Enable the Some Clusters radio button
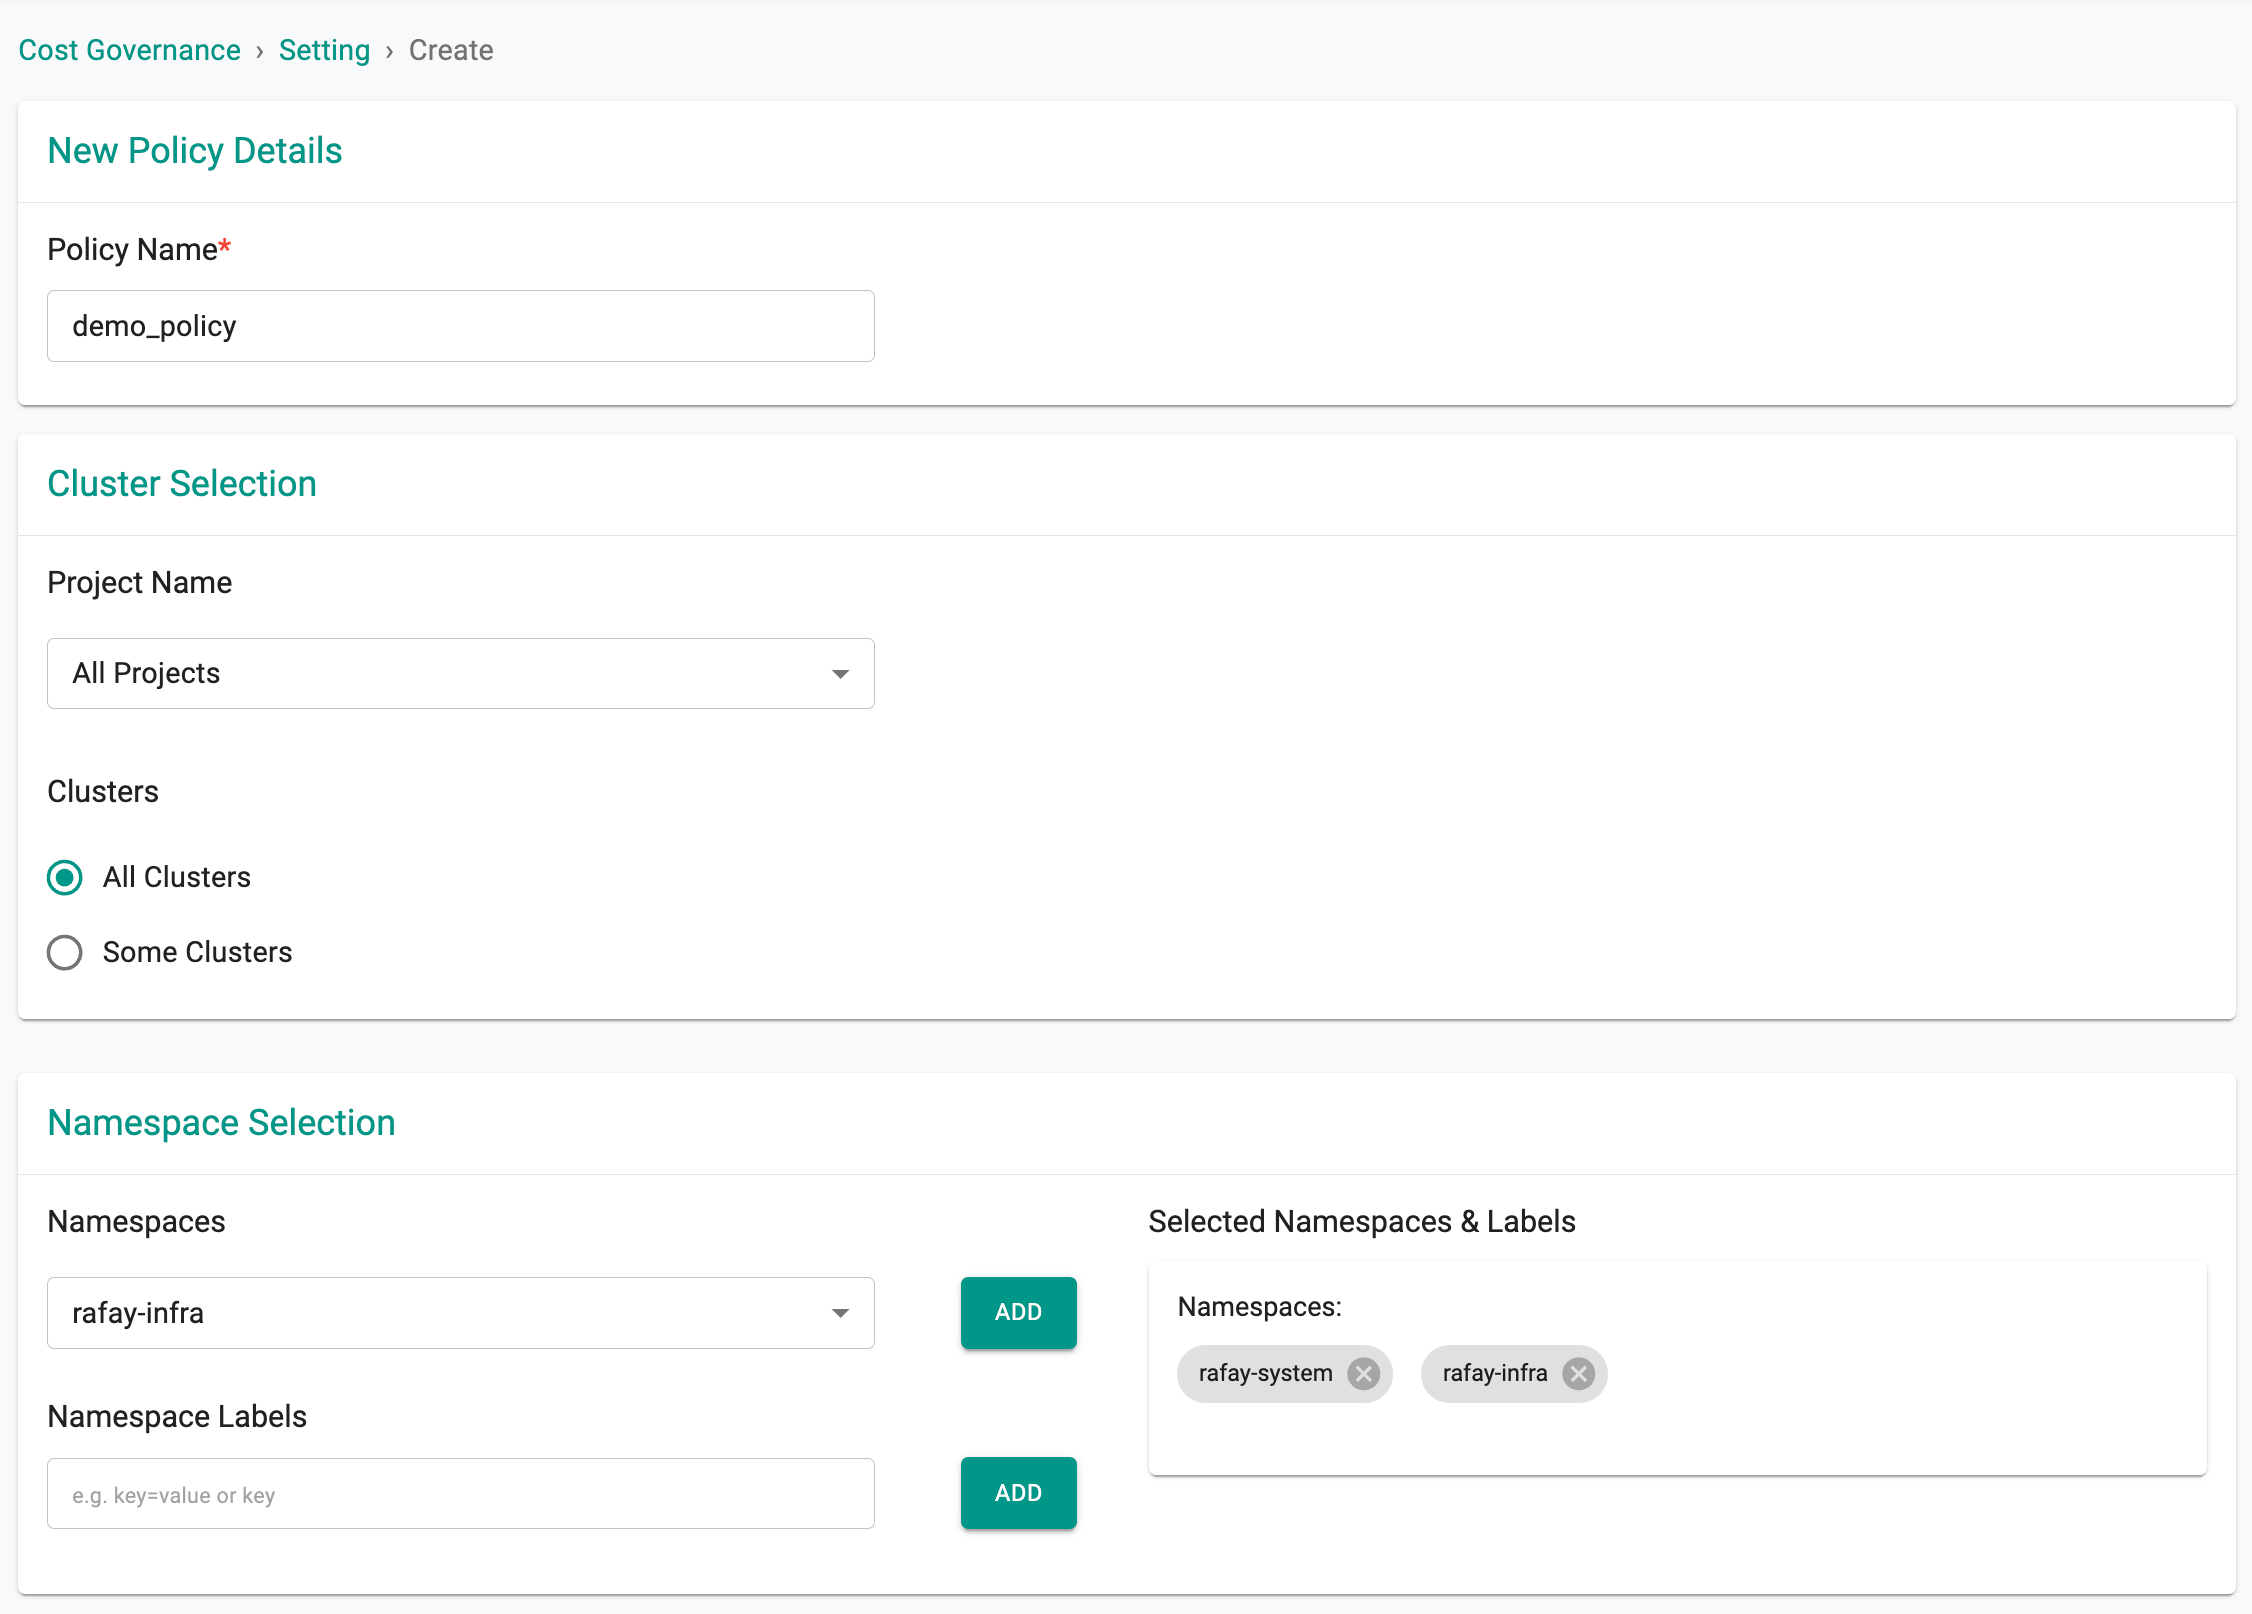This screenshot has height=1614, width=2252. click(65, 950)
